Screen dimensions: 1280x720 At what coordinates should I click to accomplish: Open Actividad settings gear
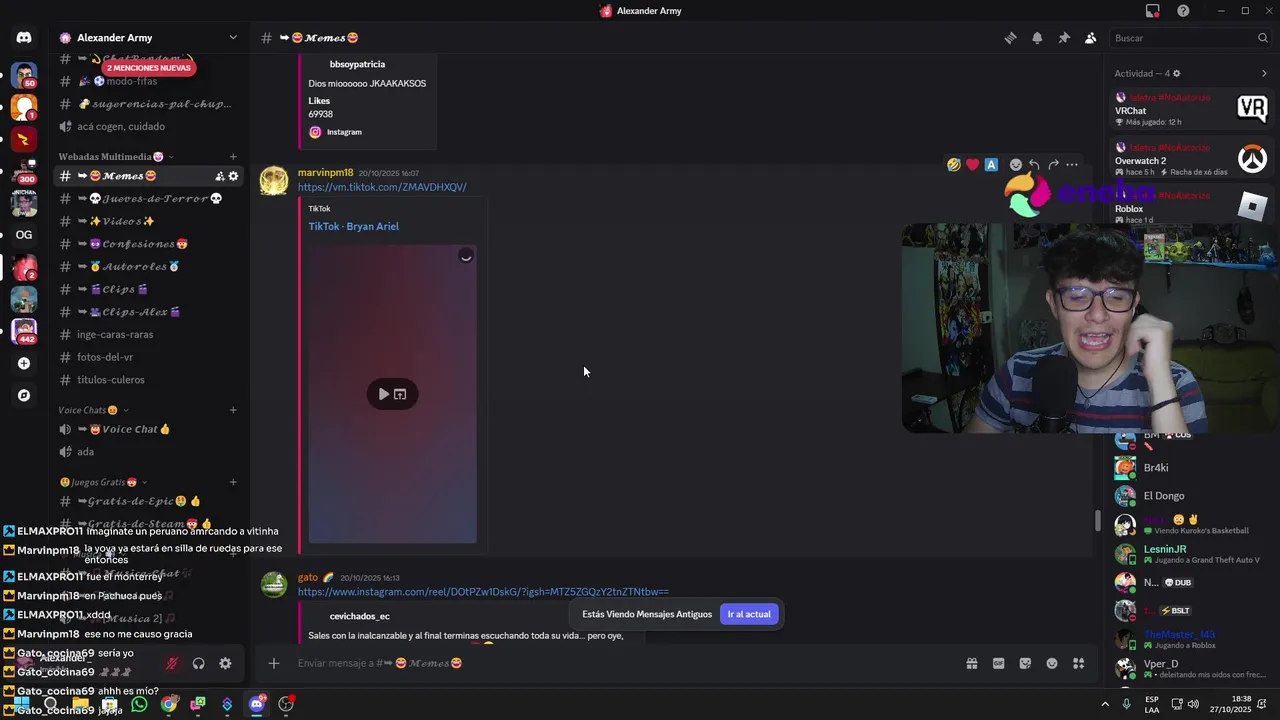coord(1176,74)
